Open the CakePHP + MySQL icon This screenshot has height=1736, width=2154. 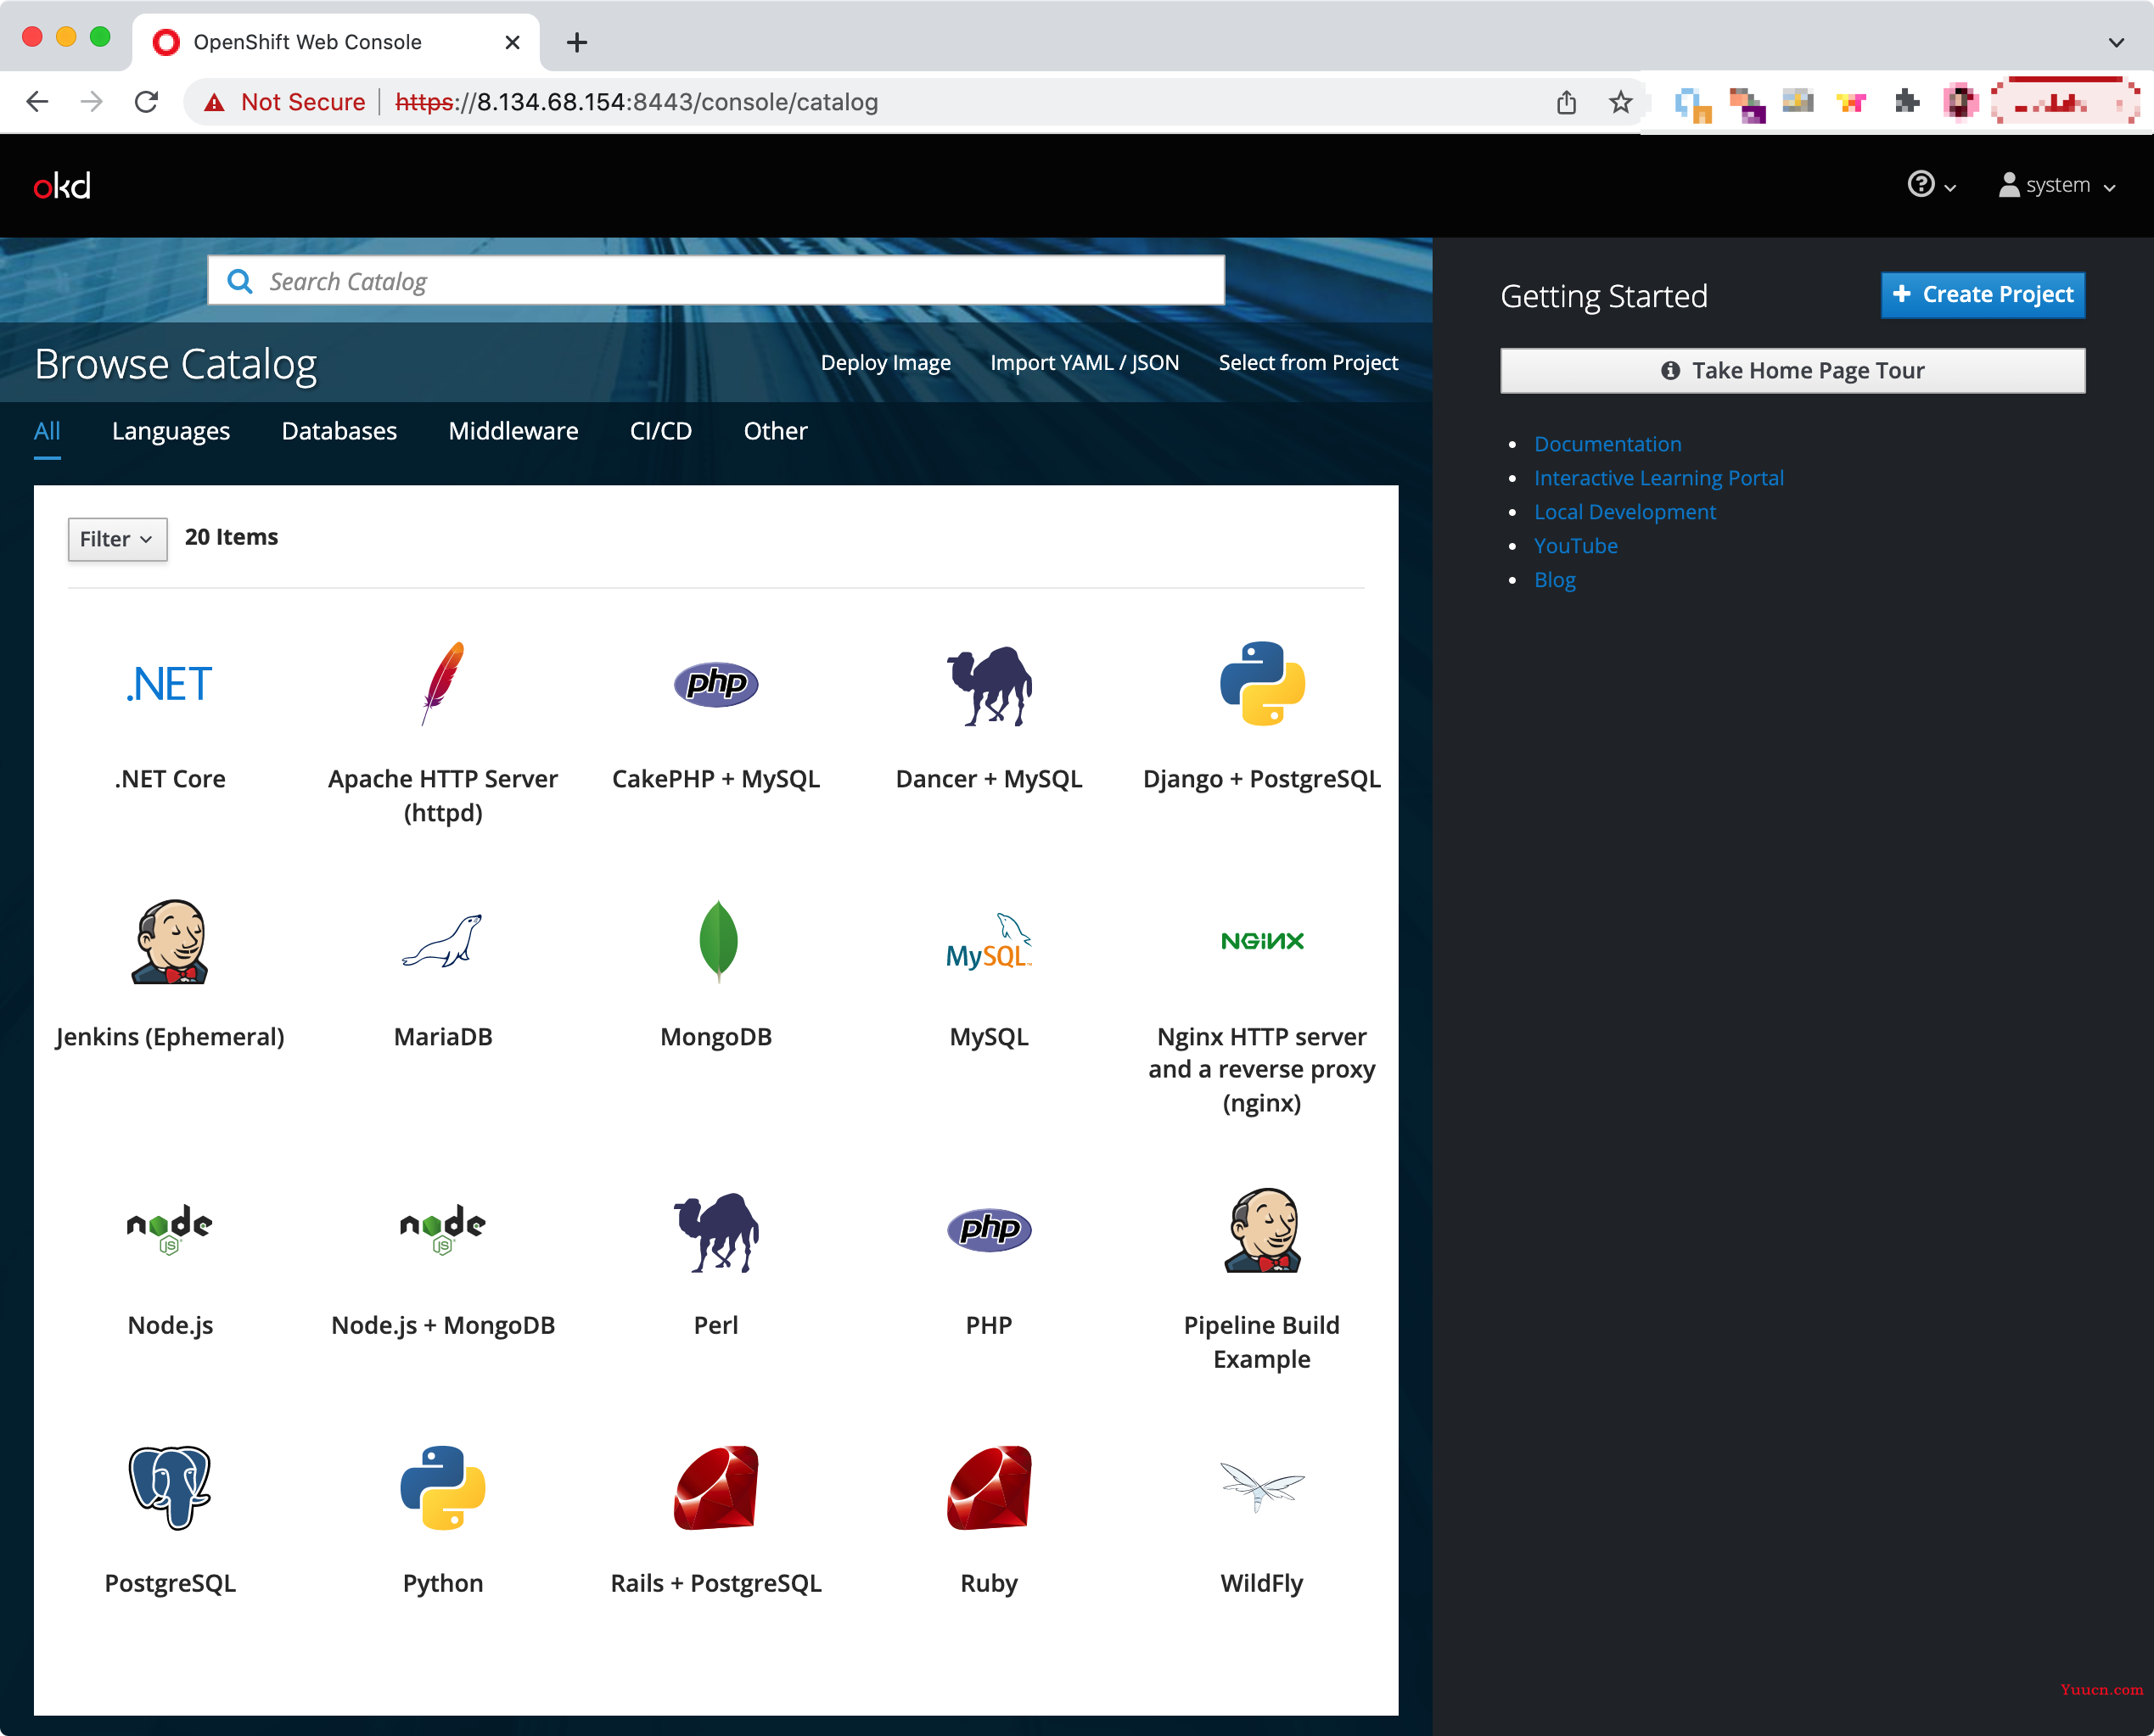click(716, 684)
